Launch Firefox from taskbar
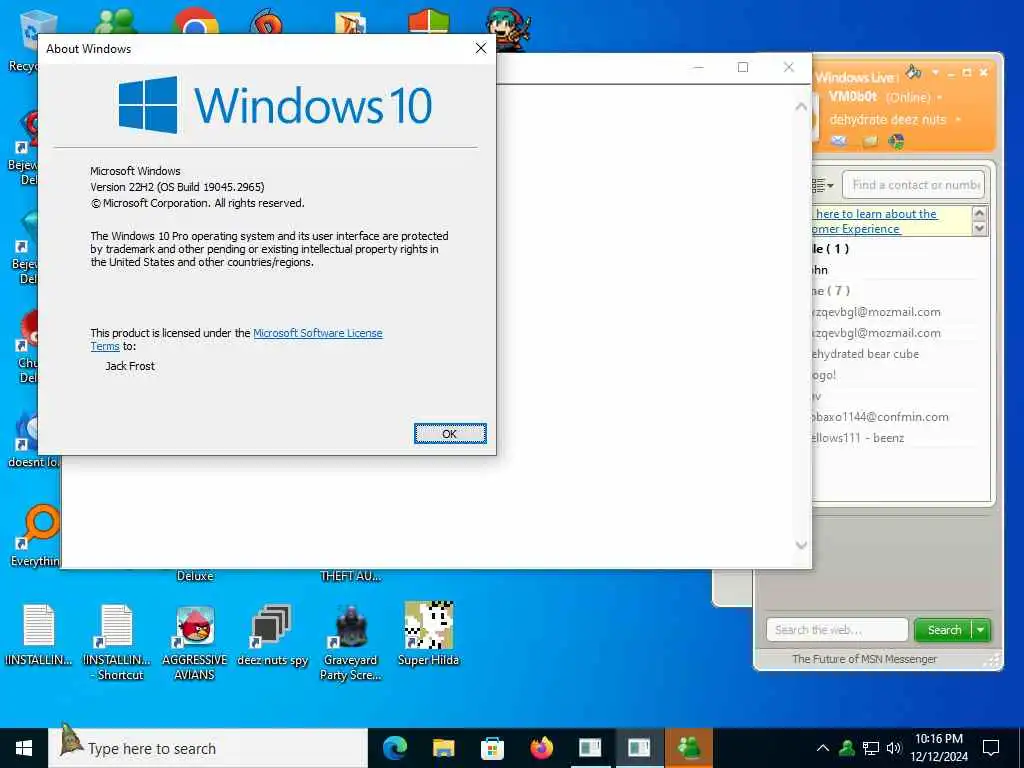Image resolution: width=1024 pixels, height=768 pixels. point(541,748)
